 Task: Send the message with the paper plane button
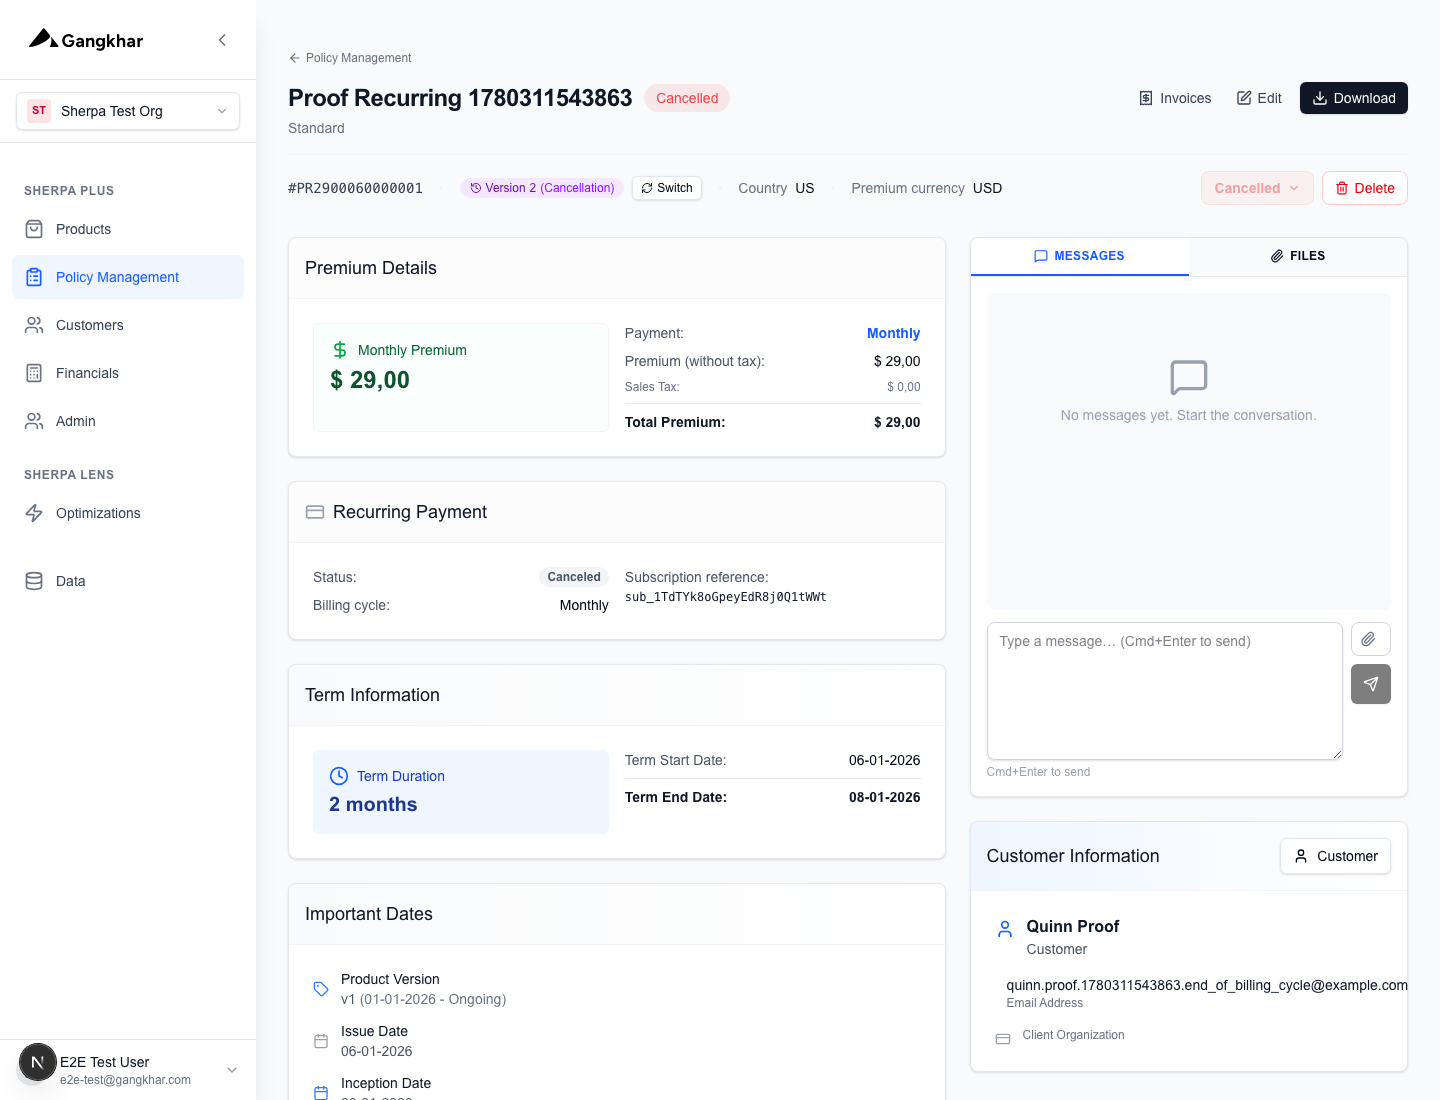(x=1371, y=684)
